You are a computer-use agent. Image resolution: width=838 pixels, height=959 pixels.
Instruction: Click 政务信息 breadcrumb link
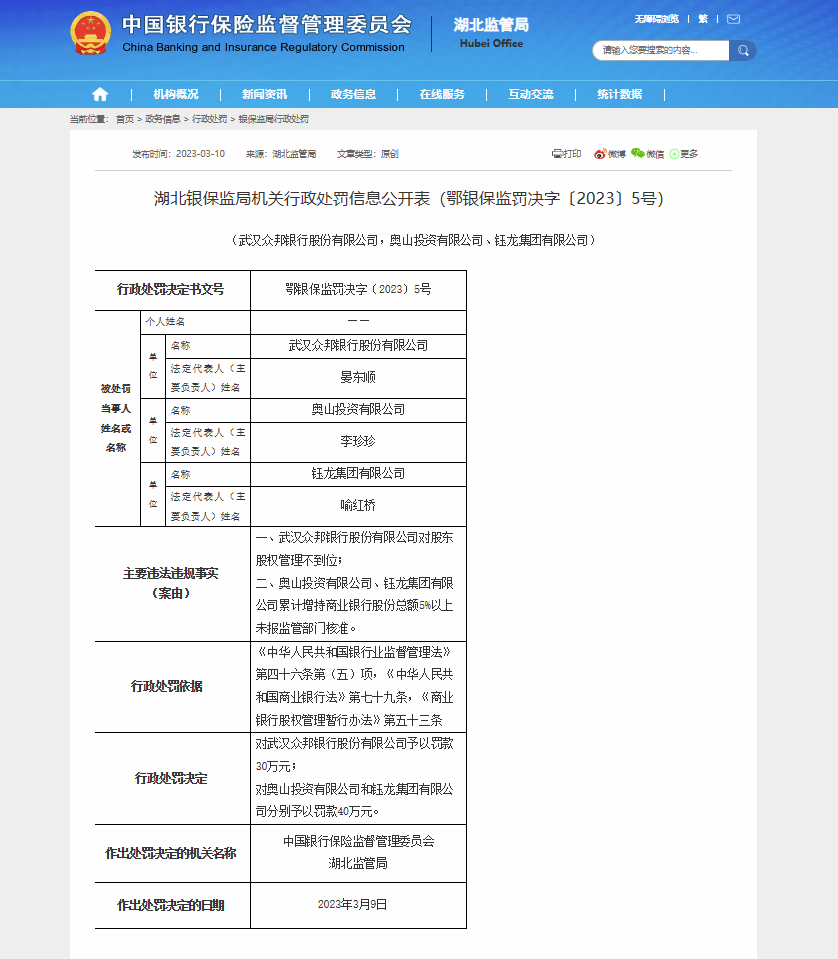click(163, 119)
